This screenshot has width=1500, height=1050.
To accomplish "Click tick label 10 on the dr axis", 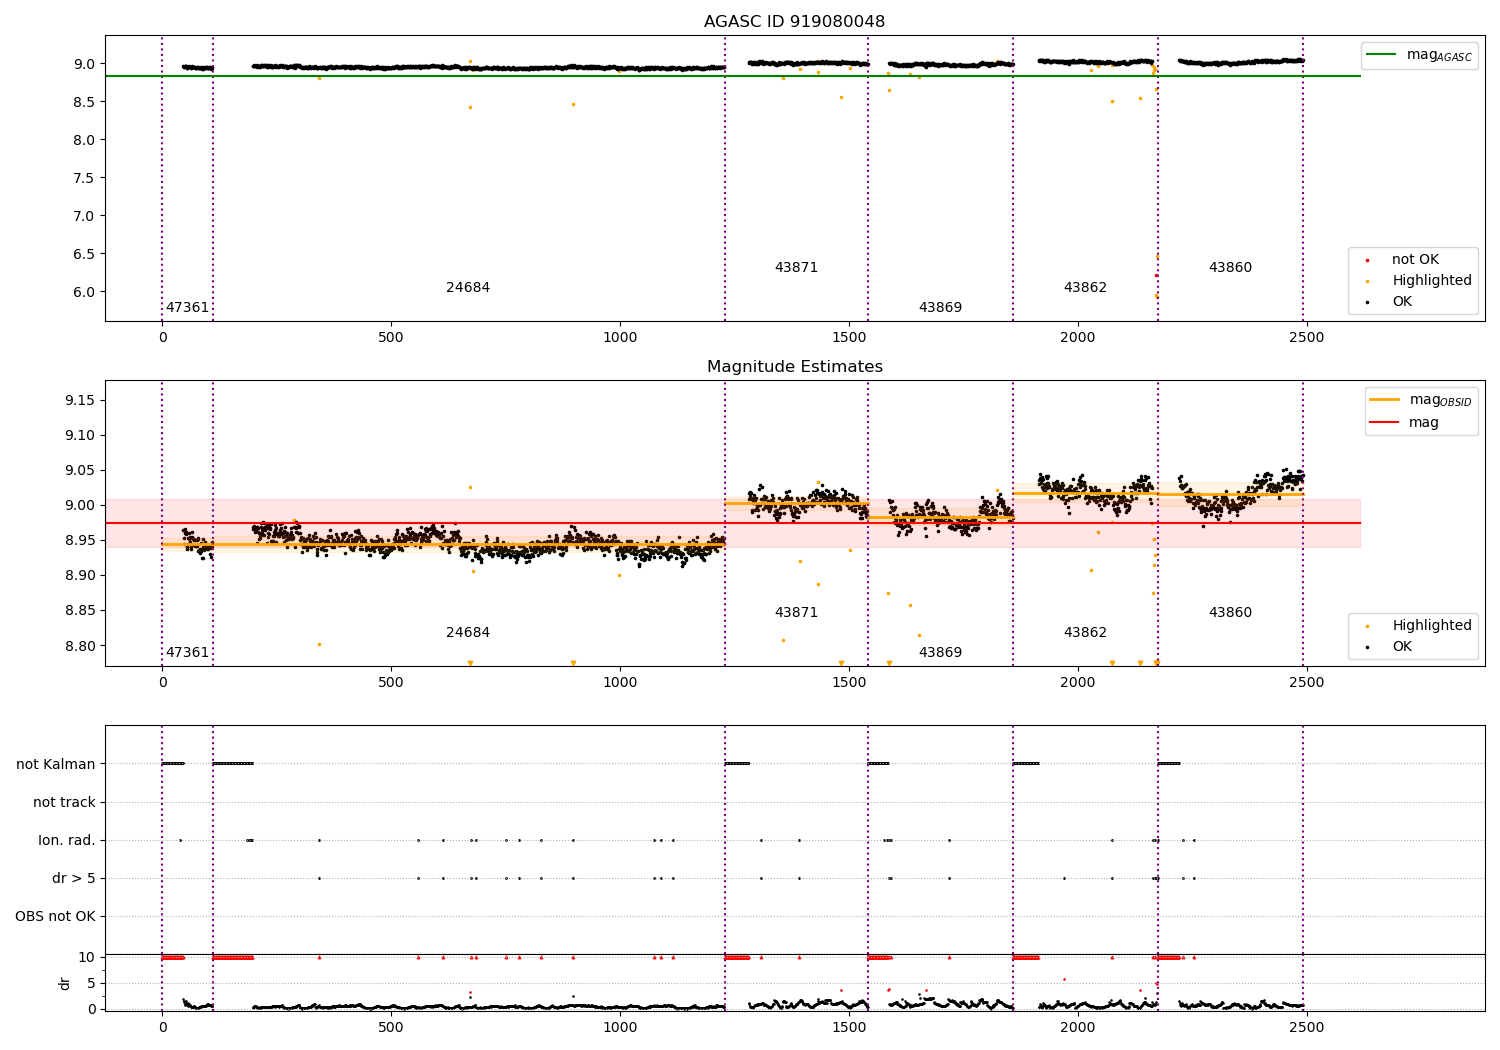I will click(87, 958).
